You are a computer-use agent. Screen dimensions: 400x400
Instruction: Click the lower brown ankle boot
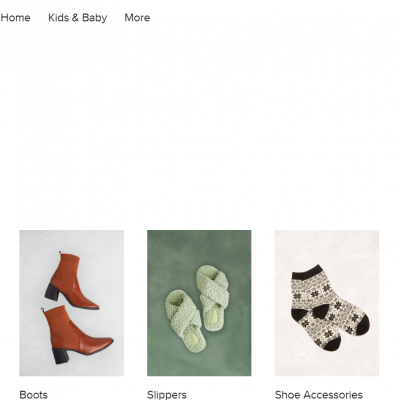coord(77,335)
